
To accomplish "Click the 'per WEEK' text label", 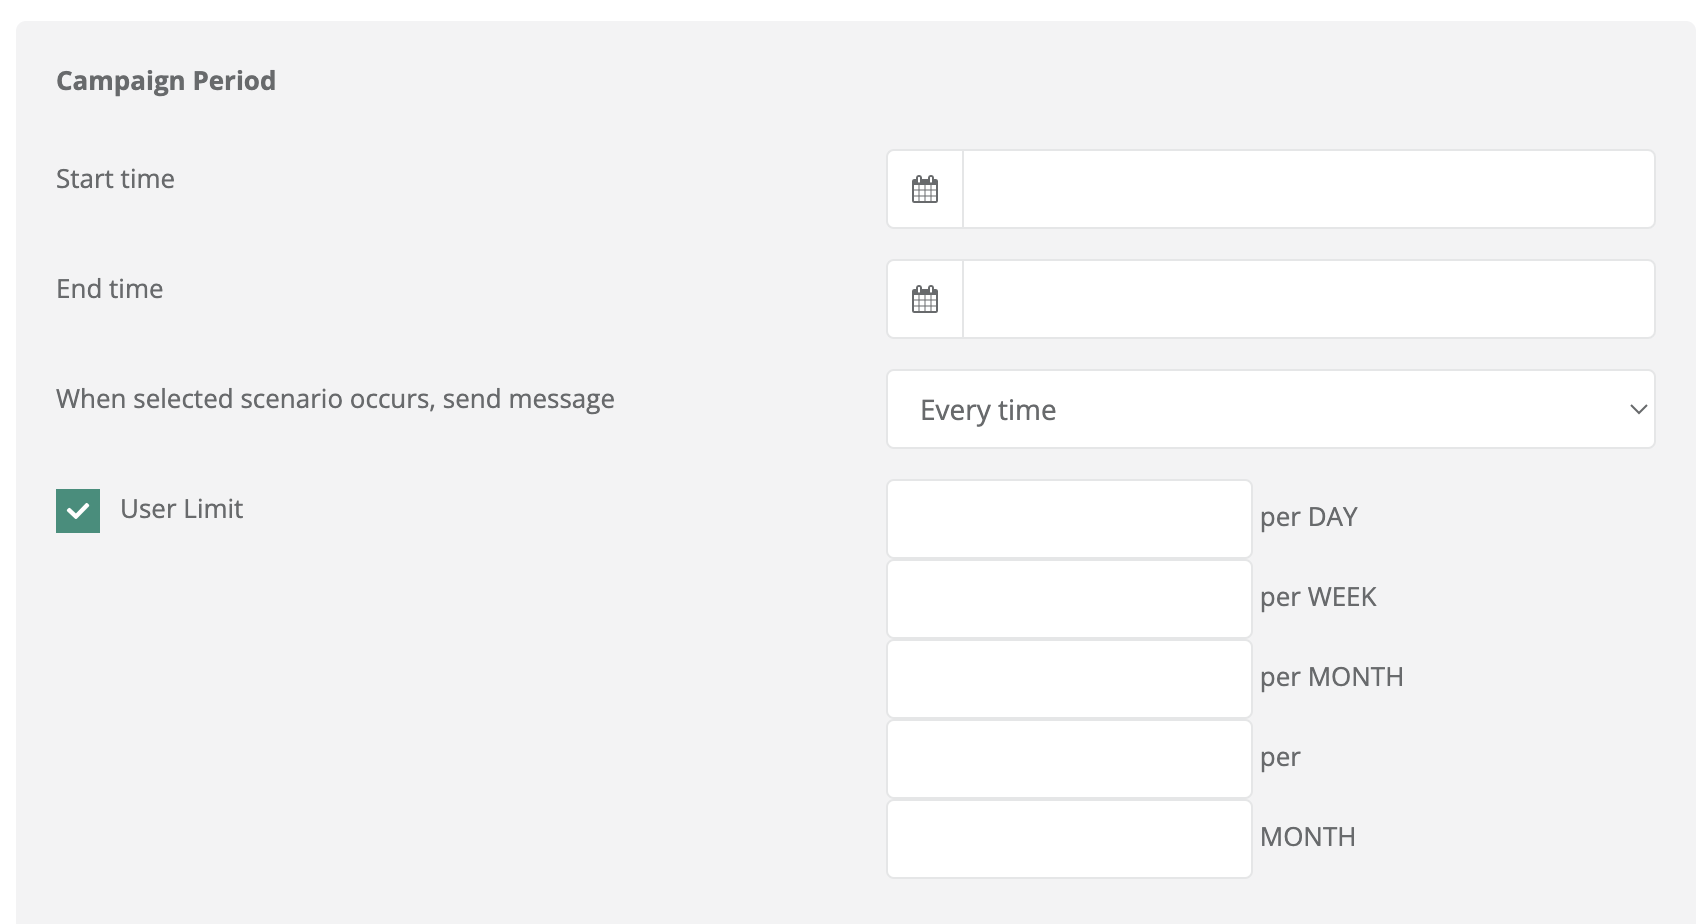I will (1318, 597).
